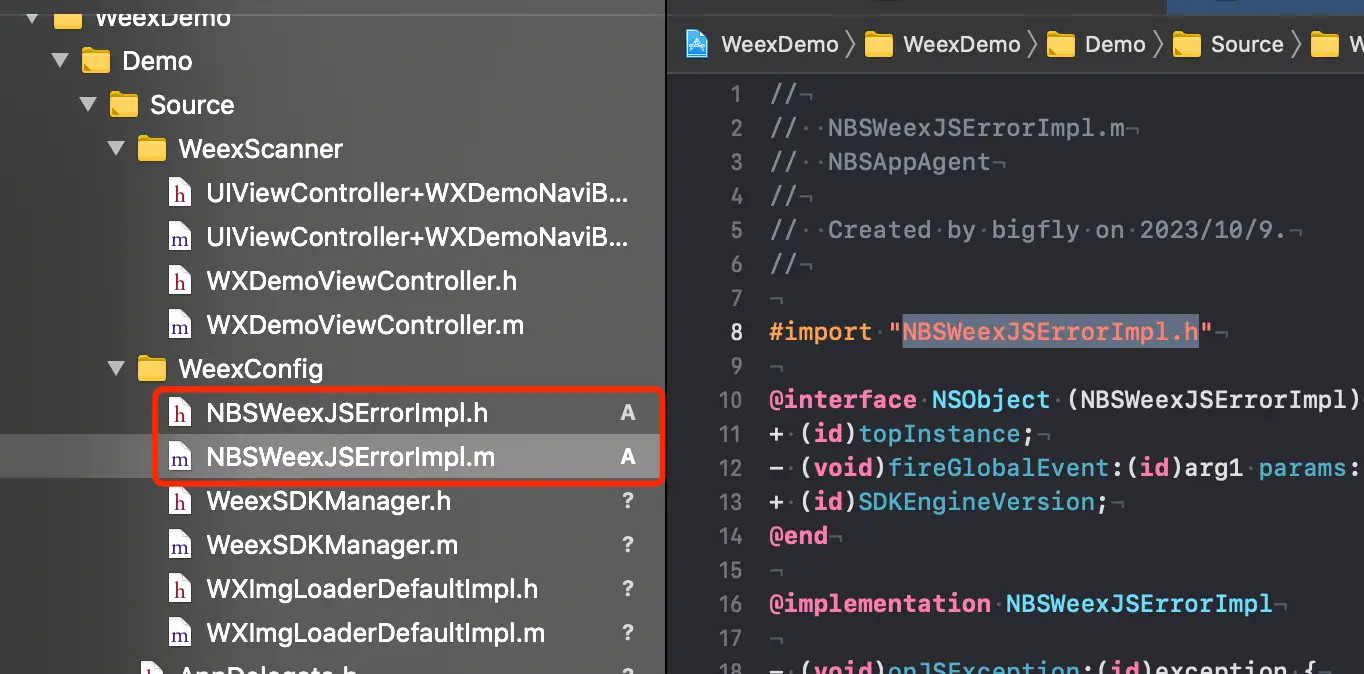Image resolution: width=1364 pixels, height=674 pixels.
Task: Open WXDemoViewController.h in navigator
Action: coord(361,281)
